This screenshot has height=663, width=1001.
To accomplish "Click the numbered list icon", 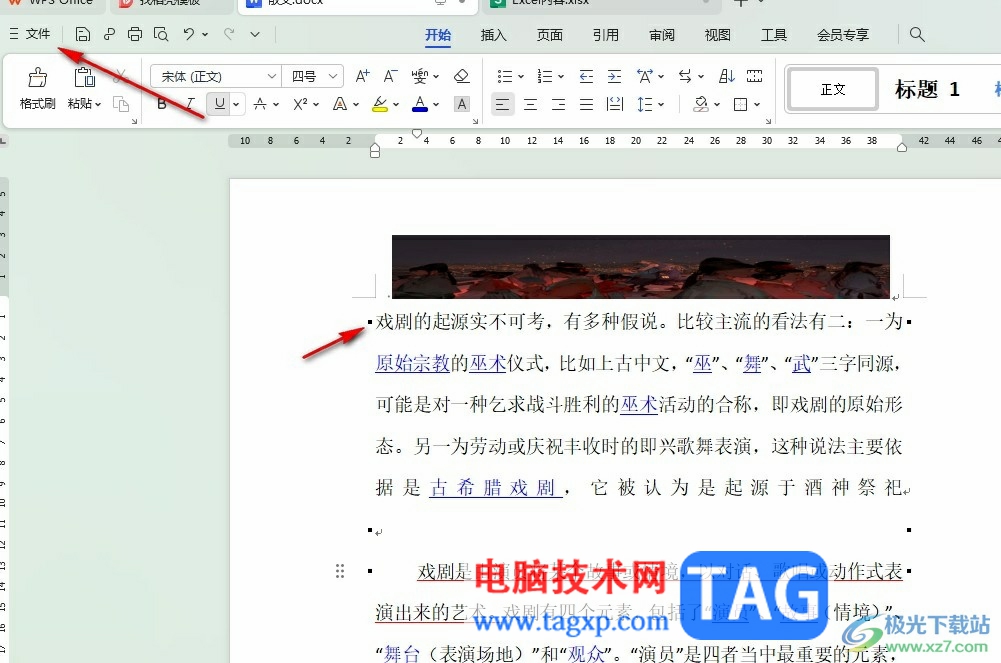I will (545, 77).
